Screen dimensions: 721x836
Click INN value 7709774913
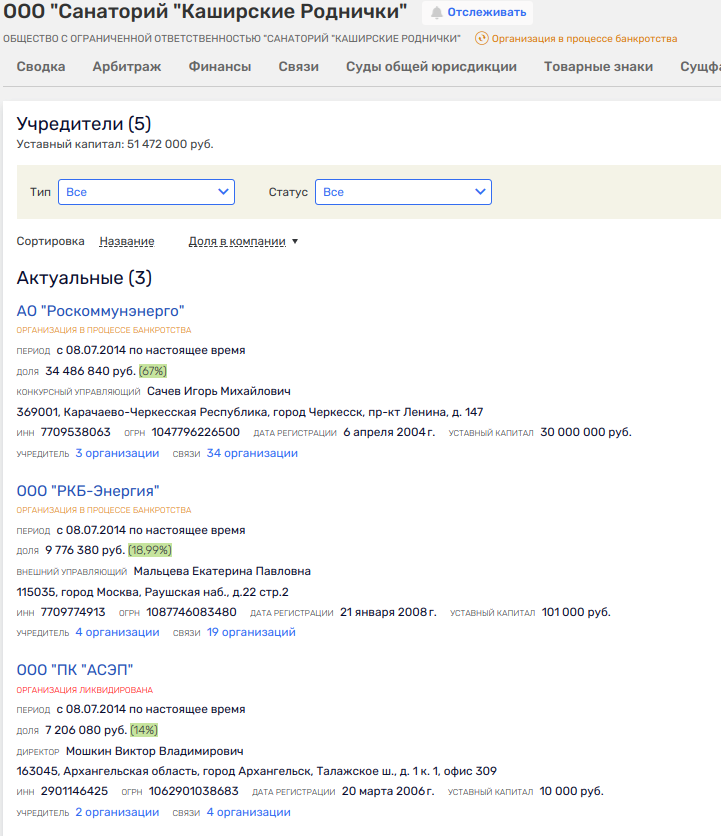point(73,612)
